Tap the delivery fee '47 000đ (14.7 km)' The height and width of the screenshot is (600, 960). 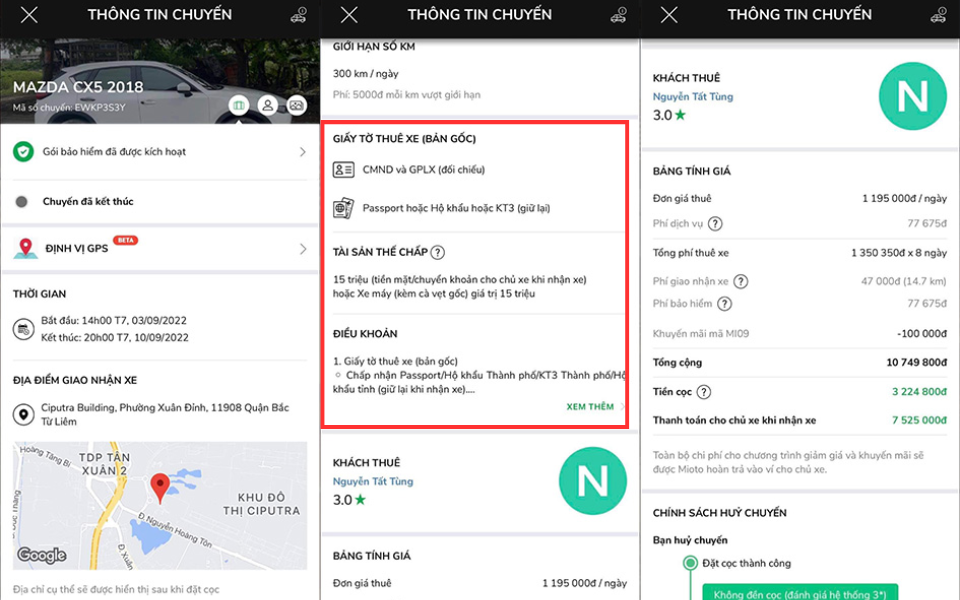pos(904,282)
